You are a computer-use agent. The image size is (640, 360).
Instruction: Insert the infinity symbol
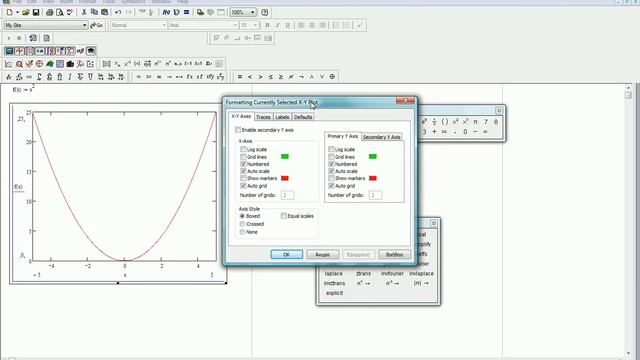tap(29, 77)
